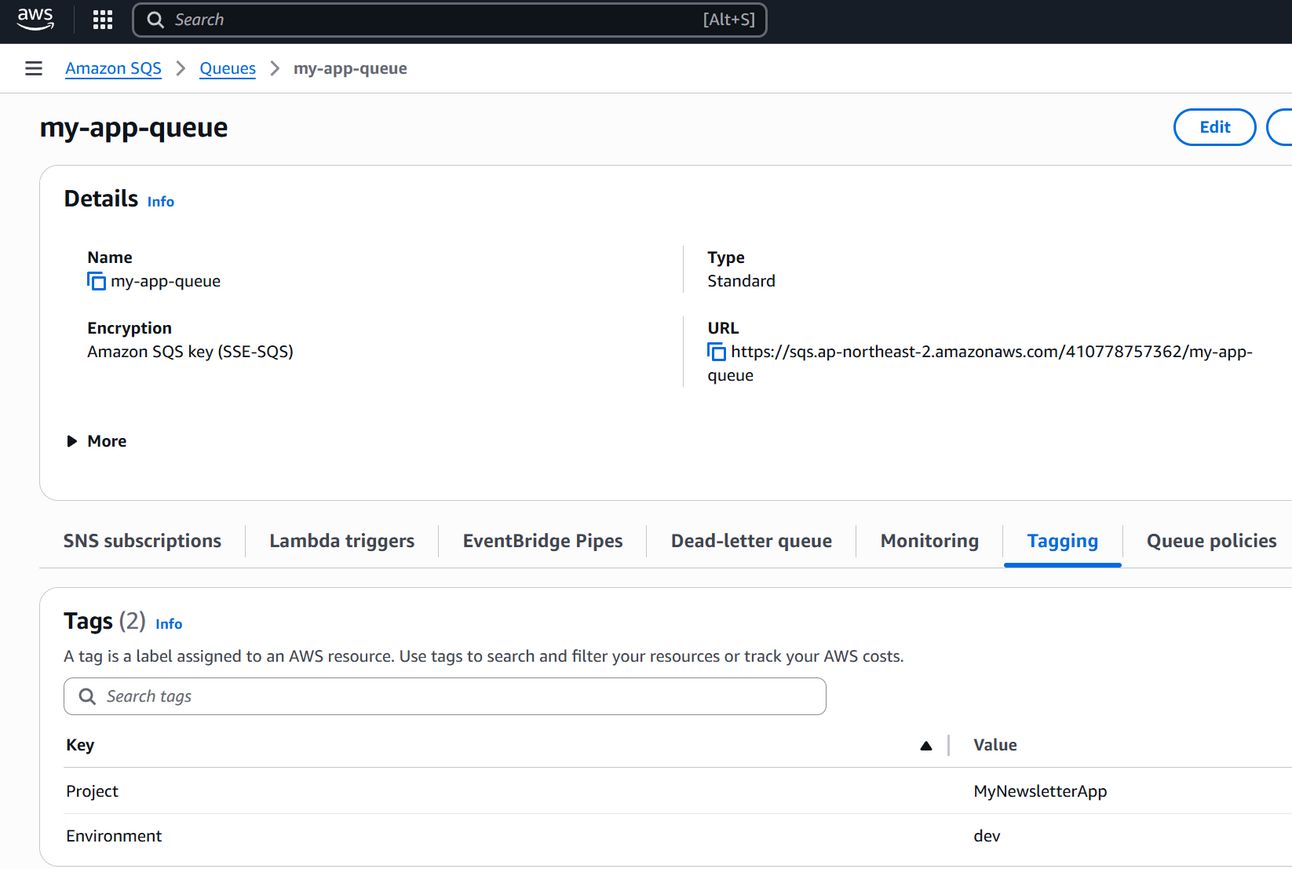Click the Value column header
This screenshot has height=869, width=1292.
[x=995, y=745]
